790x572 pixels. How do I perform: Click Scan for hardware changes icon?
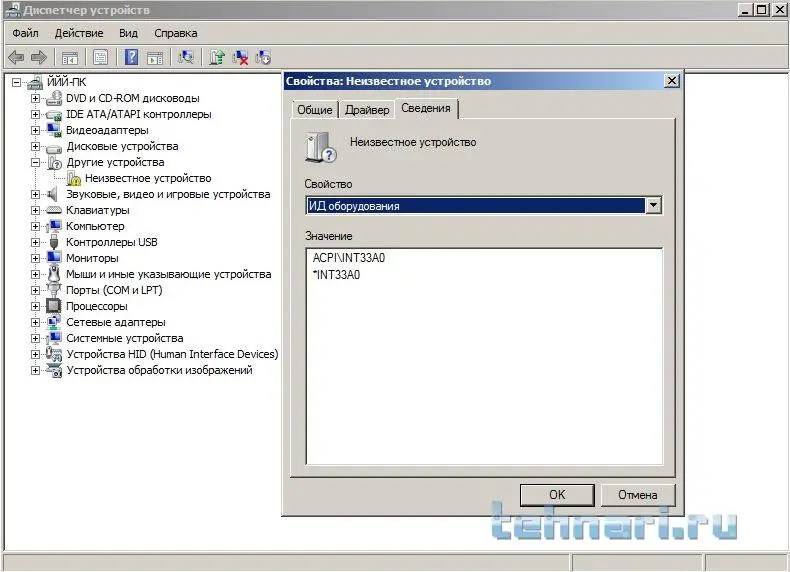pos(186,57)
